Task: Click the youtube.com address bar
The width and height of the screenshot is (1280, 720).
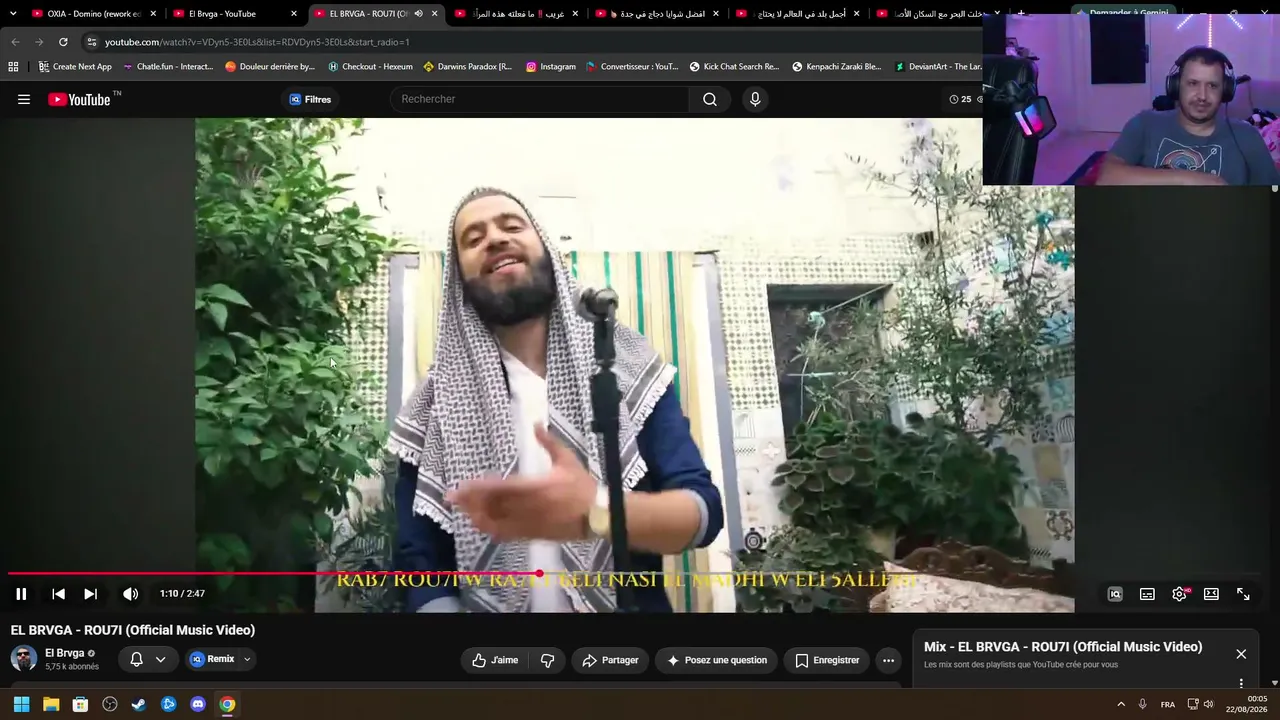Action: [x=530, y=42]
